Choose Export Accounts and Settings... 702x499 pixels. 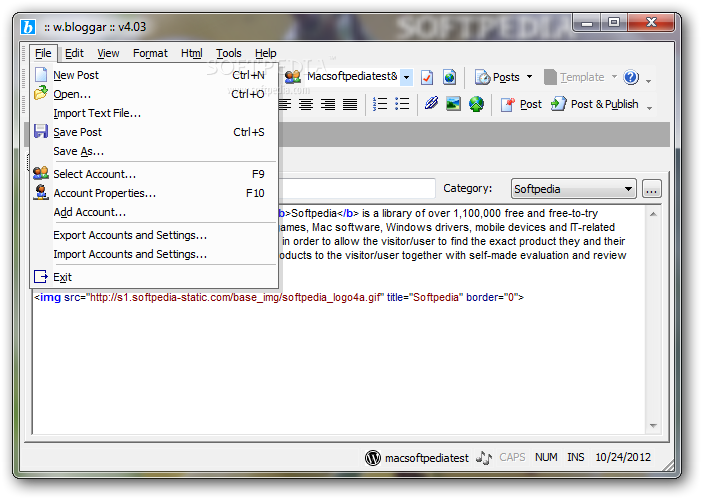pos(154,235)
